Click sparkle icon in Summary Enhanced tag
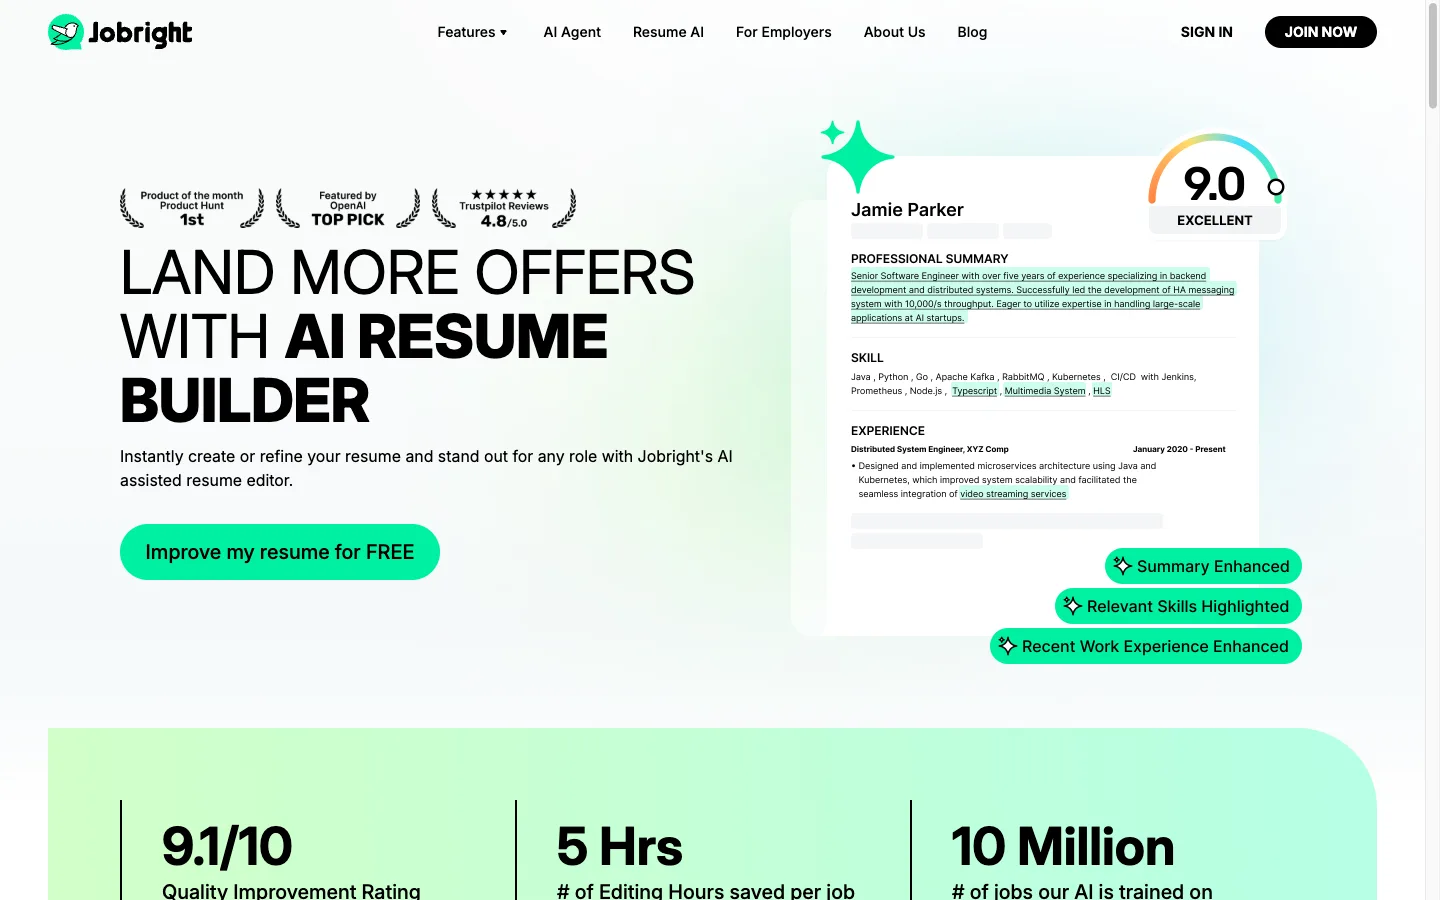Screen dimensions: 1440x900 pyautogui.click(x=1122, y=566)
